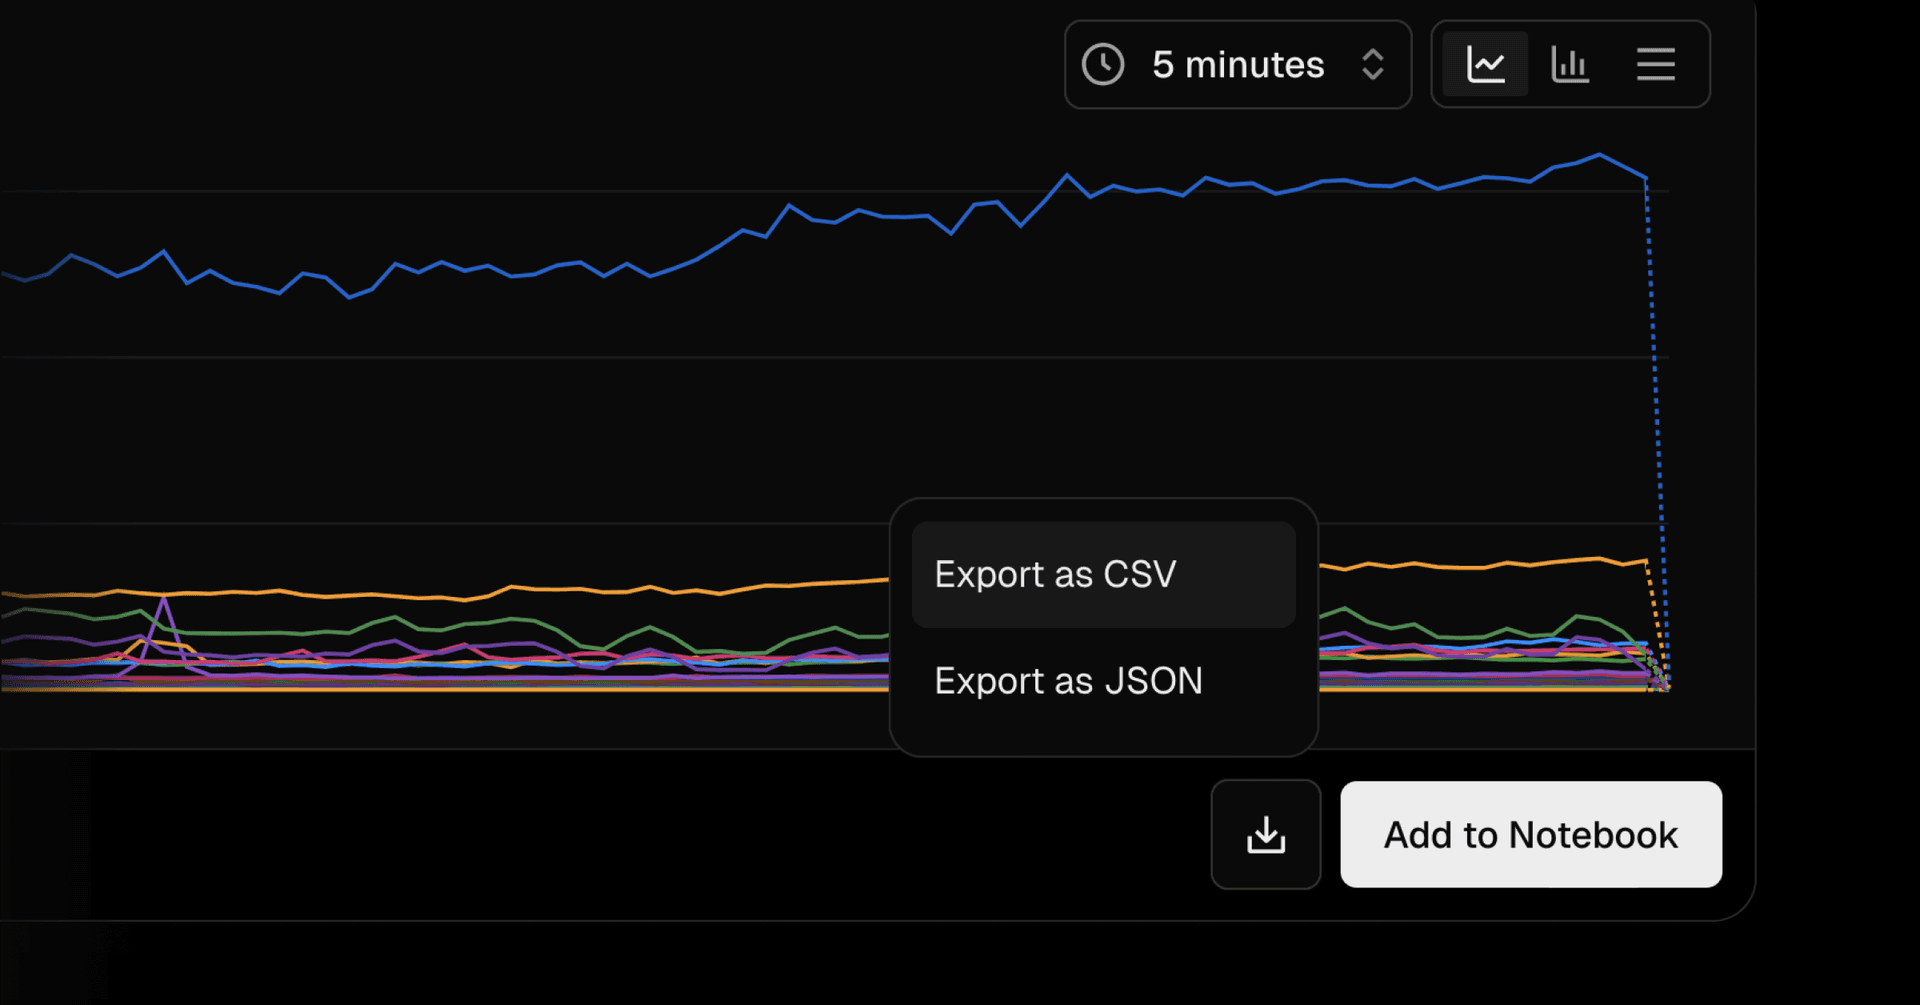Switch to the bar chart view
The height and width of the screenshot is (1005, 1920).
click(1570, 65)
